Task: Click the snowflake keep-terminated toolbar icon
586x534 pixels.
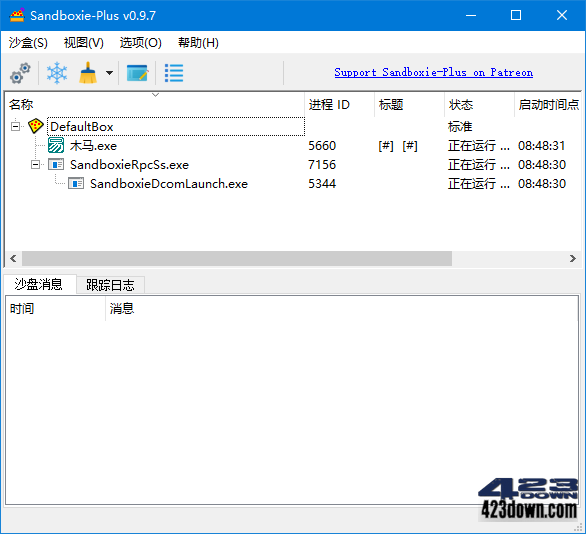Action: point(57,73)
